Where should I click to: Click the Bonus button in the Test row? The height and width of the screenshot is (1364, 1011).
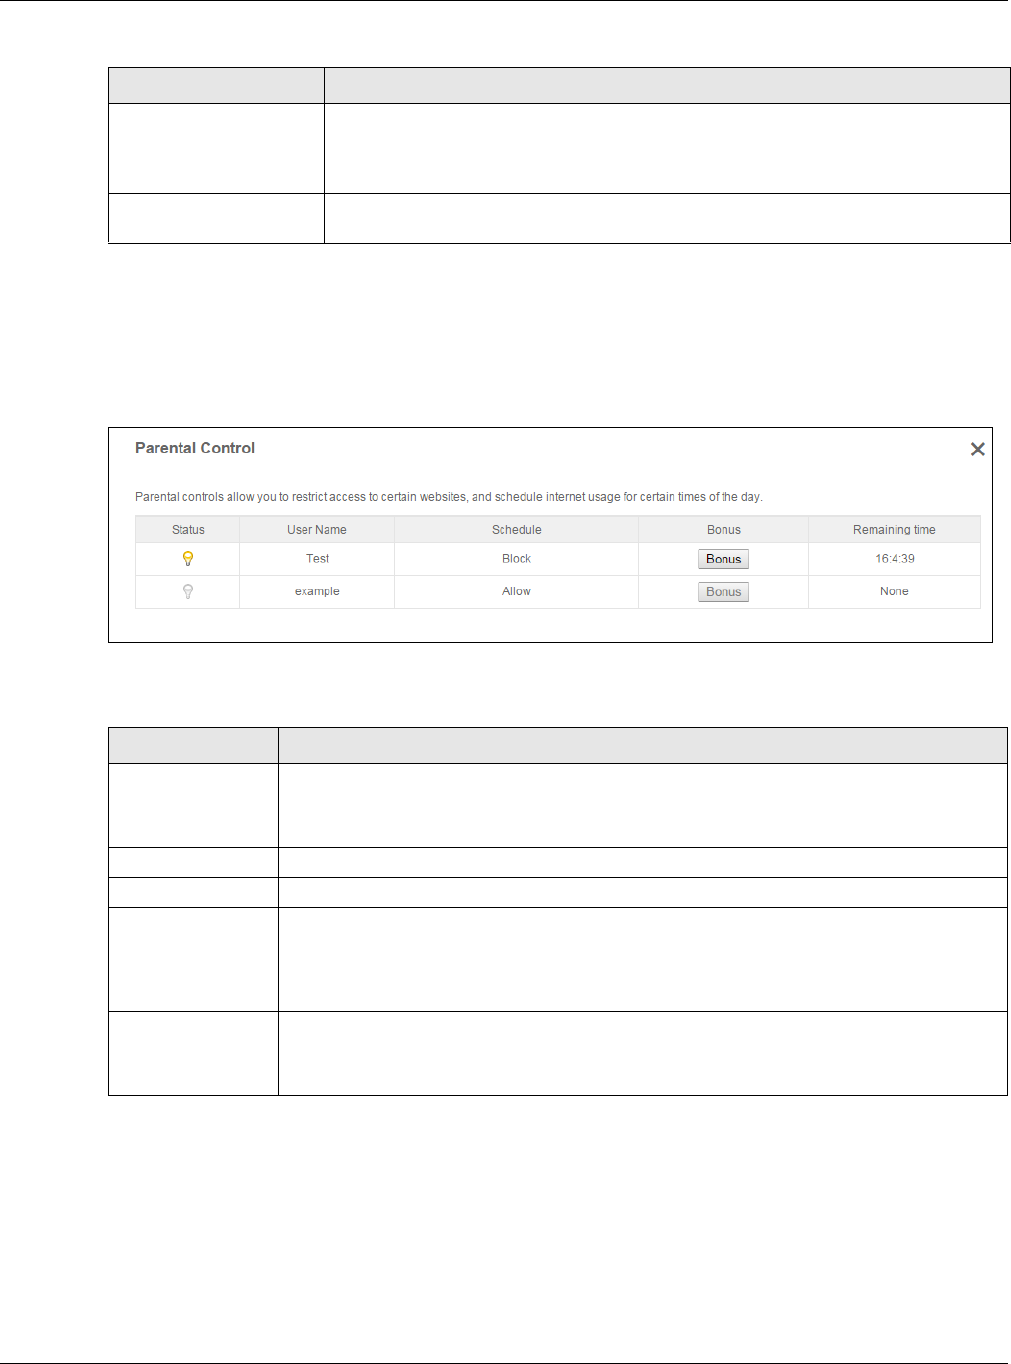coord(723,559)
